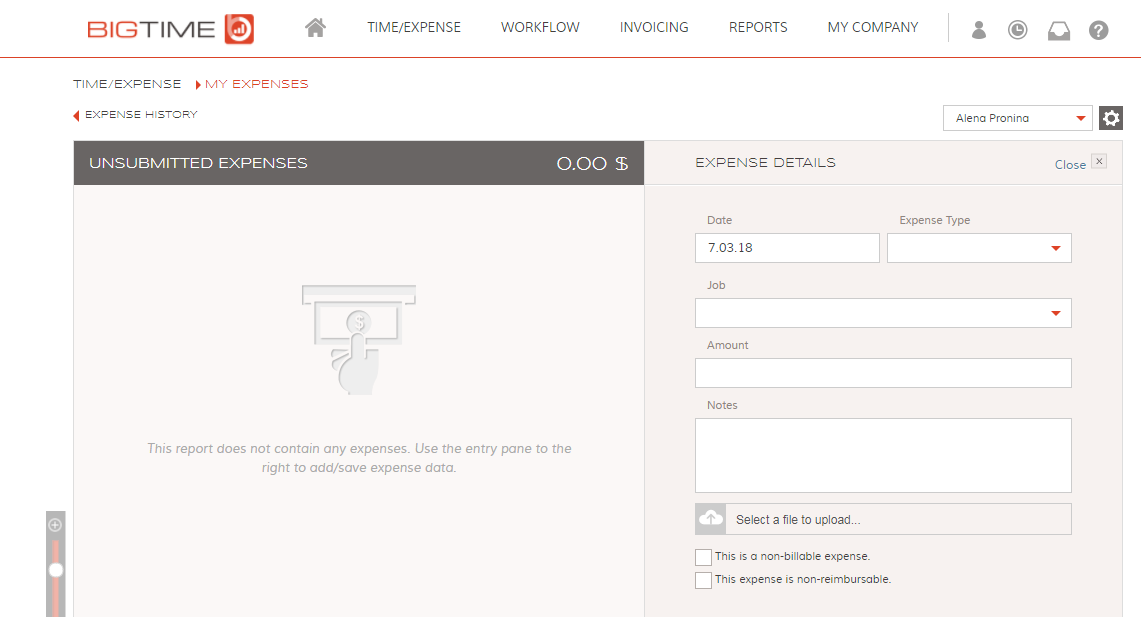Check the non-billable expense checkbox
The image size is (1141, 617).
pyautogui.click(x=703, y=557)
